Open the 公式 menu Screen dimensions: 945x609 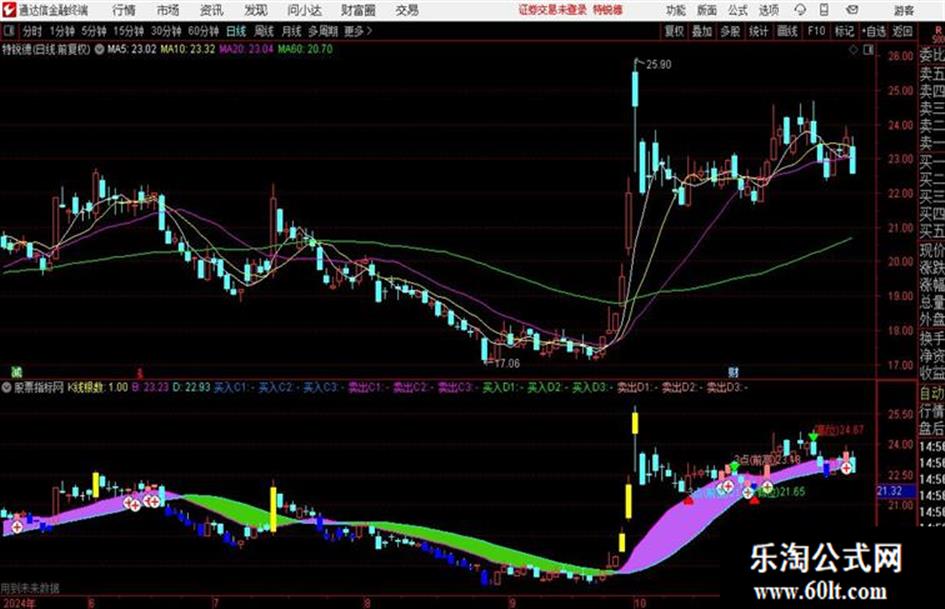point(737,10)
